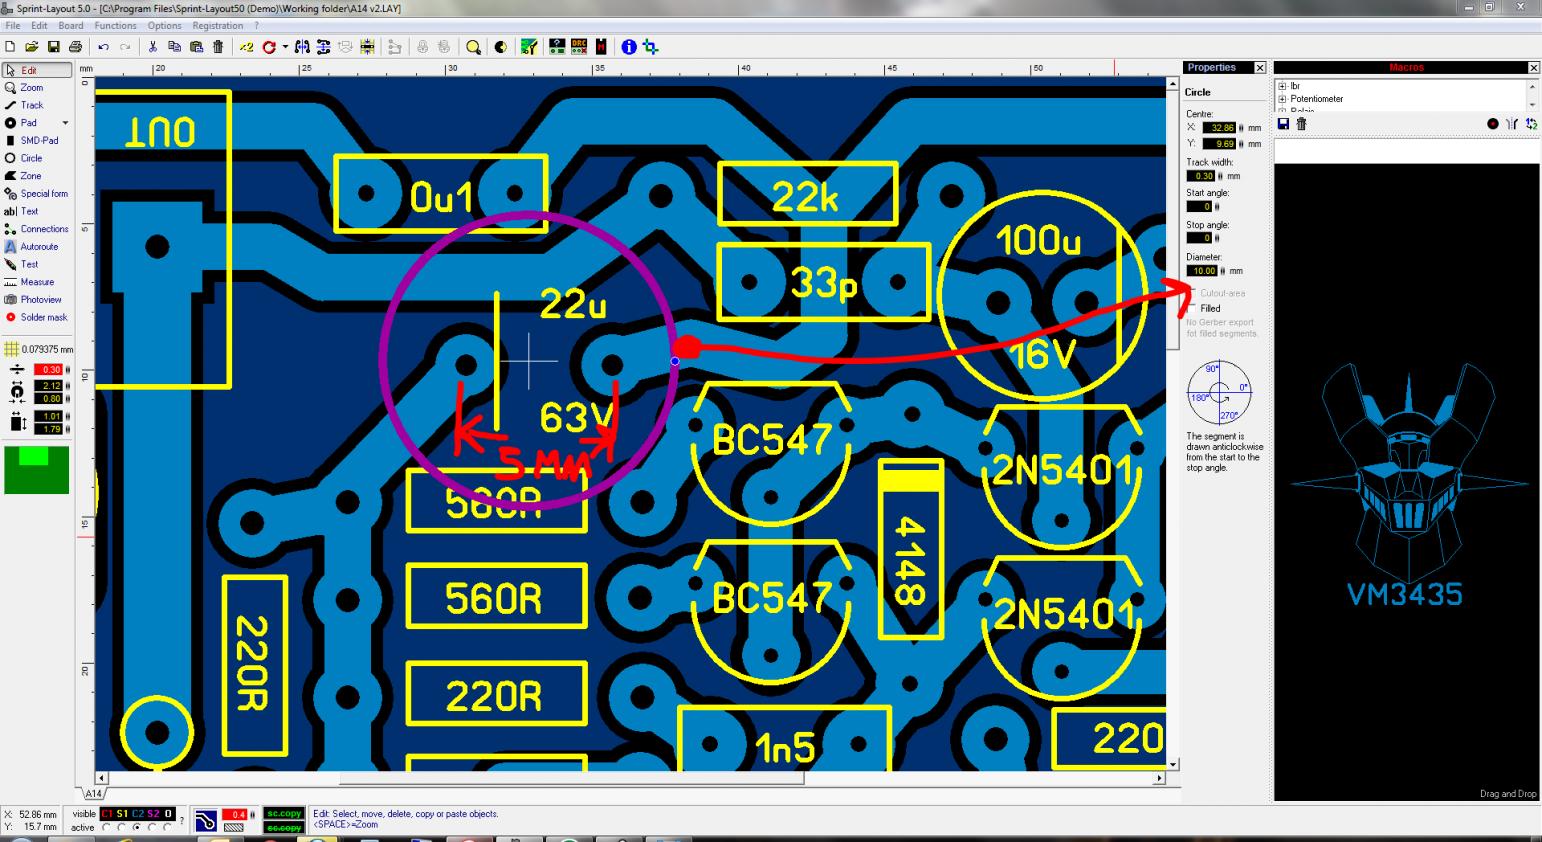
Task: Open the Registration menu
Action: click(218, 26)
